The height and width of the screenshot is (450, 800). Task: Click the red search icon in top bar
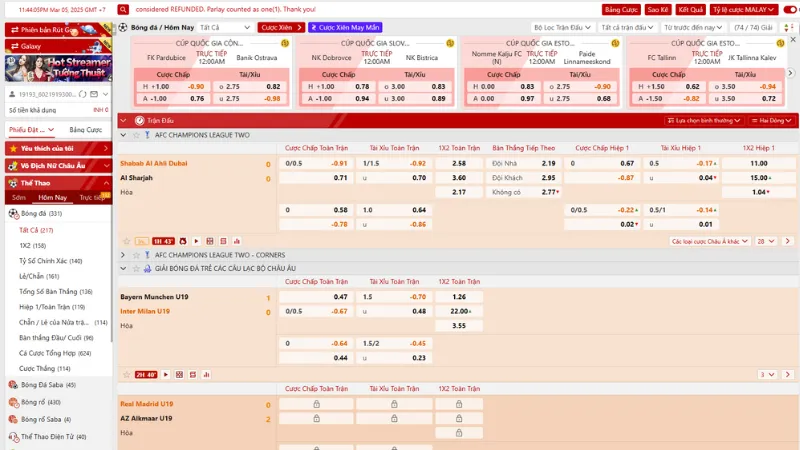[123, 9]
